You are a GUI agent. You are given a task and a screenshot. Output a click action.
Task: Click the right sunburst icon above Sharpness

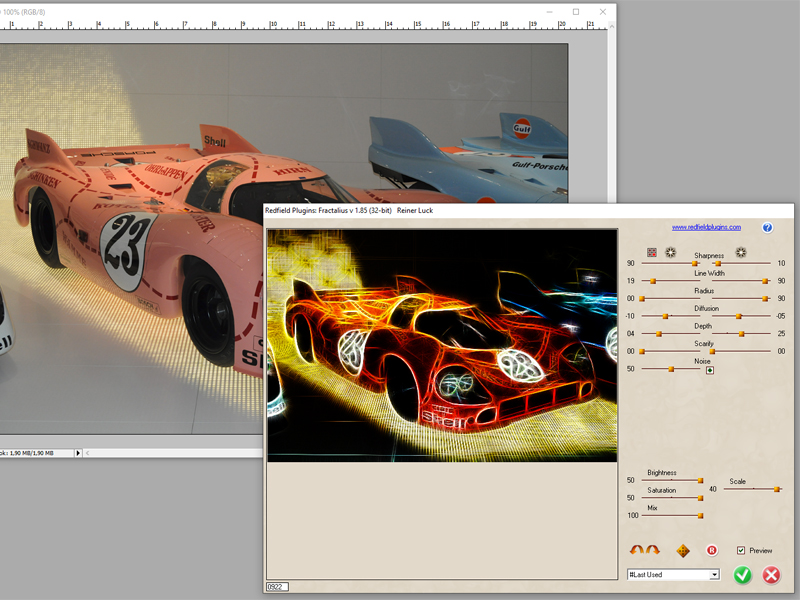click(741, 253)
